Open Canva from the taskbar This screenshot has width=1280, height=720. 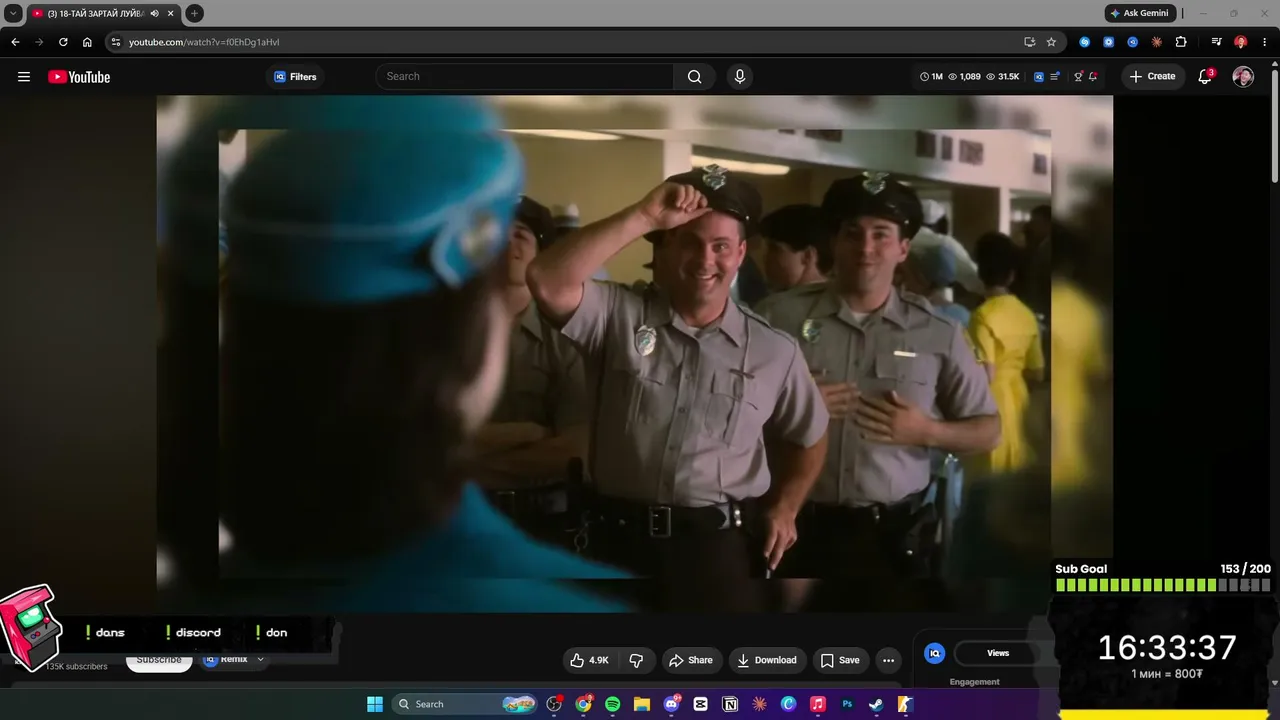789,704
